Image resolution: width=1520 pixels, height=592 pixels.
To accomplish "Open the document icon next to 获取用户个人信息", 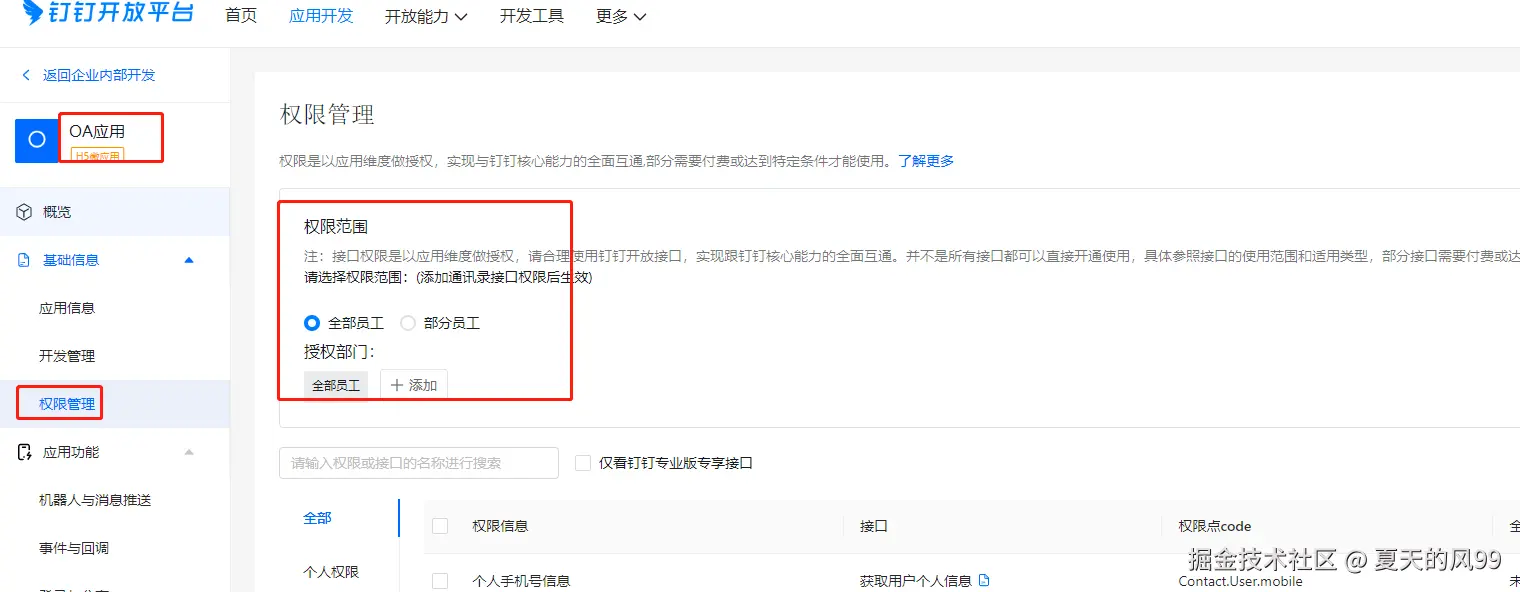I will pos(984,579).
